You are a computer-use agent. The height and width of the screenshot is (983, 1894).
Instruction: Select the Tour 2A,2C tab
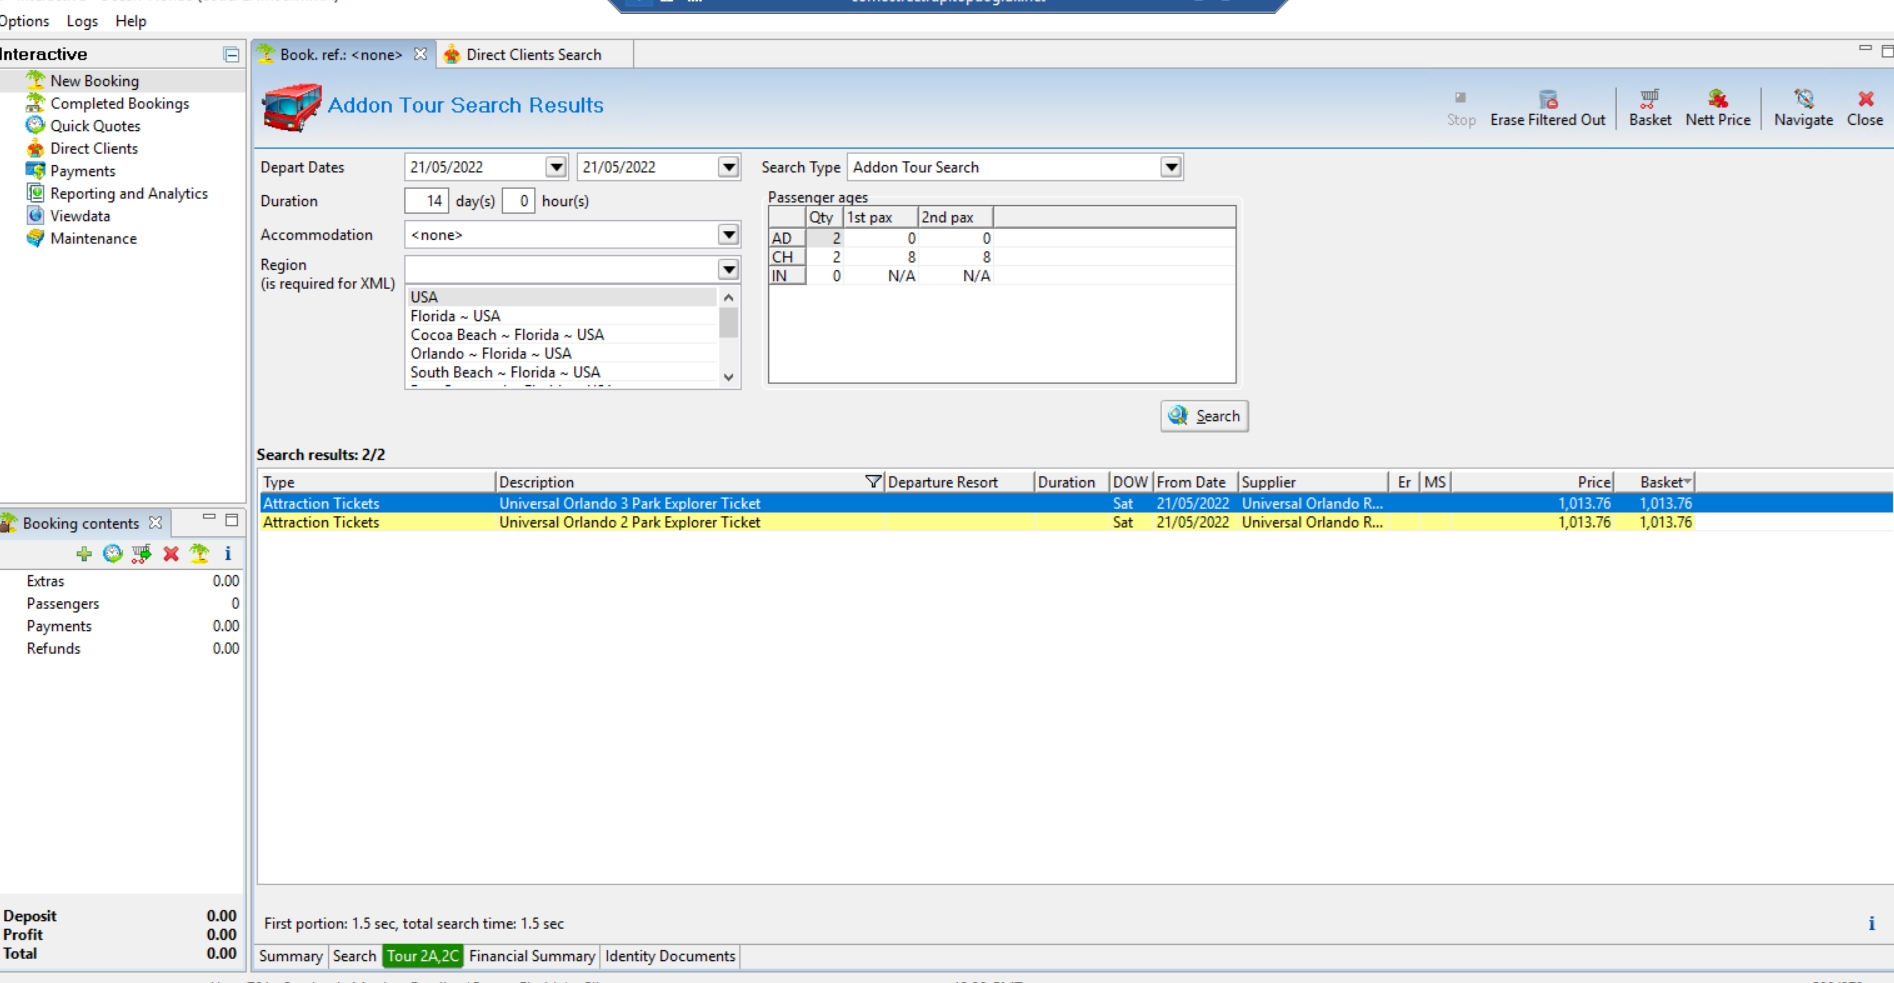(422, 956)
